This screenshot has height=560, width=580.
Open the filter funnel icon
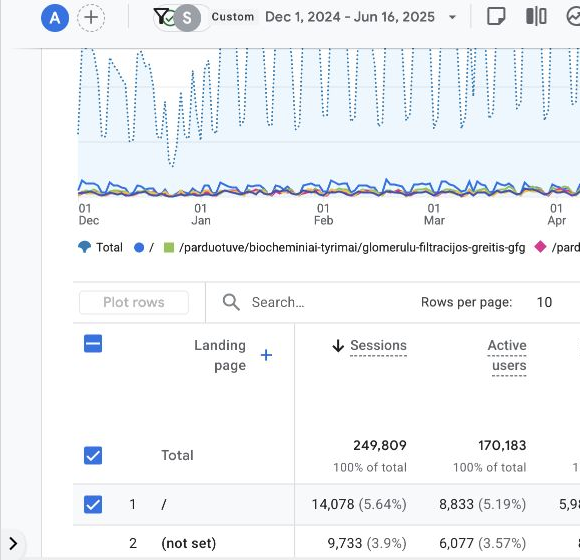161,16
